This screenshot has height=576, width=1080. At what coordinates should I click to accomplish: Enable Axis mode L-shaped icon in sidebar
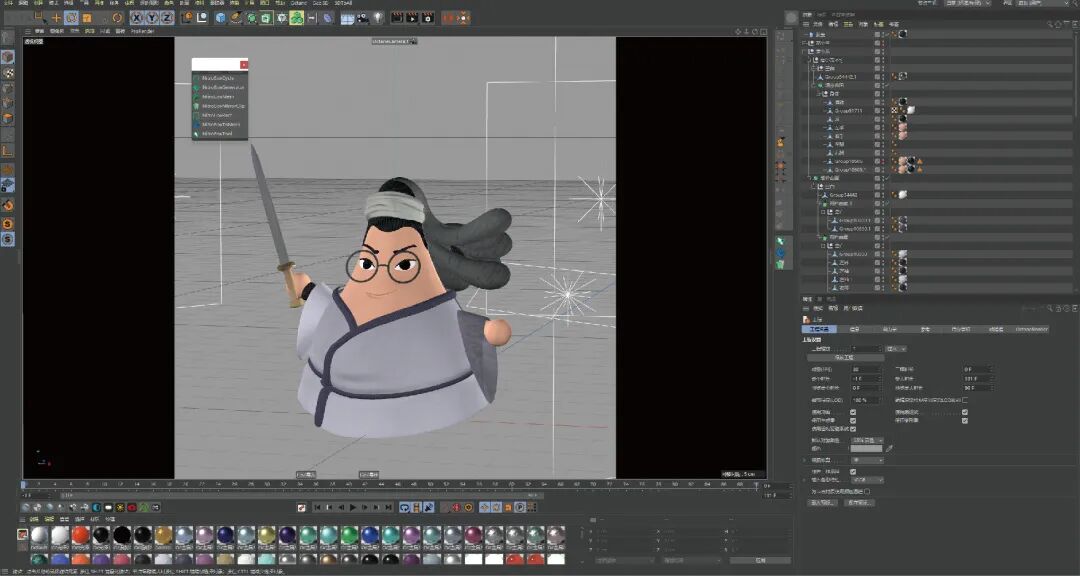point(8,151)
